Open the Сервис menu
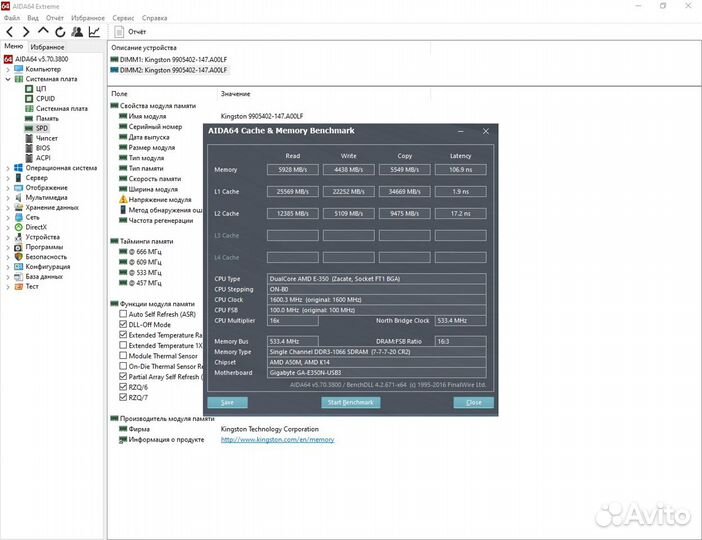This screenshot has width=702, height=540. (x=123, y=18)
